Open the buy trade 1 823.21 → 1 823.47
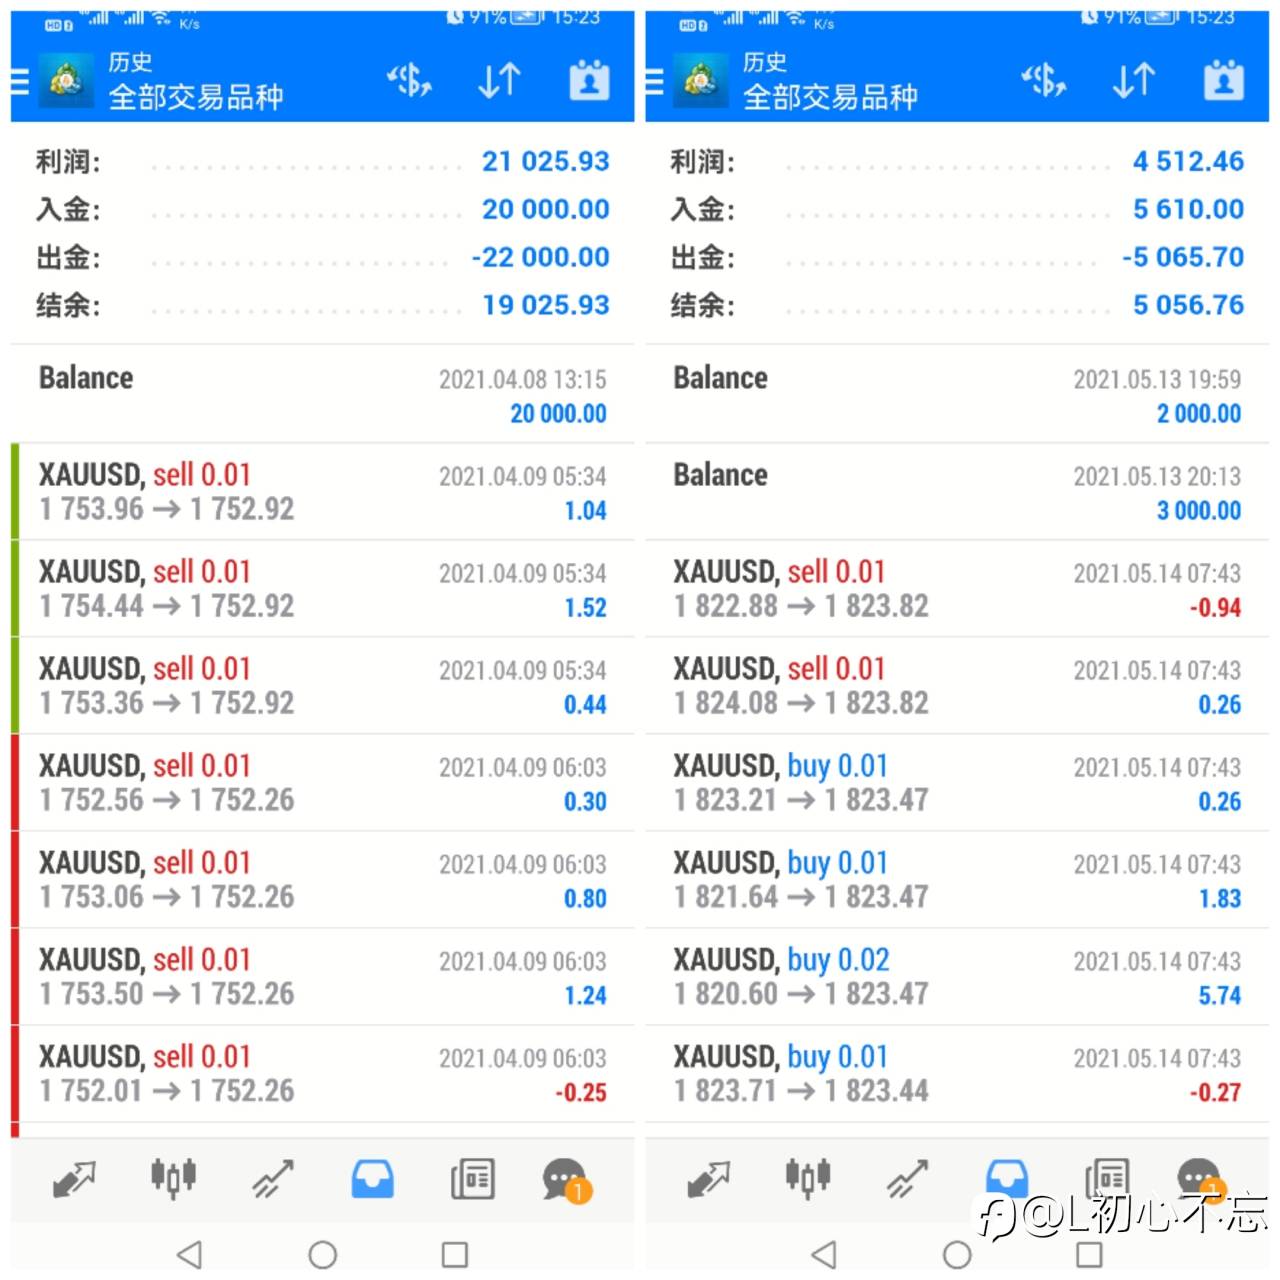Image resolution: width=1280 pixels, height=1280 pixels. 957,783
